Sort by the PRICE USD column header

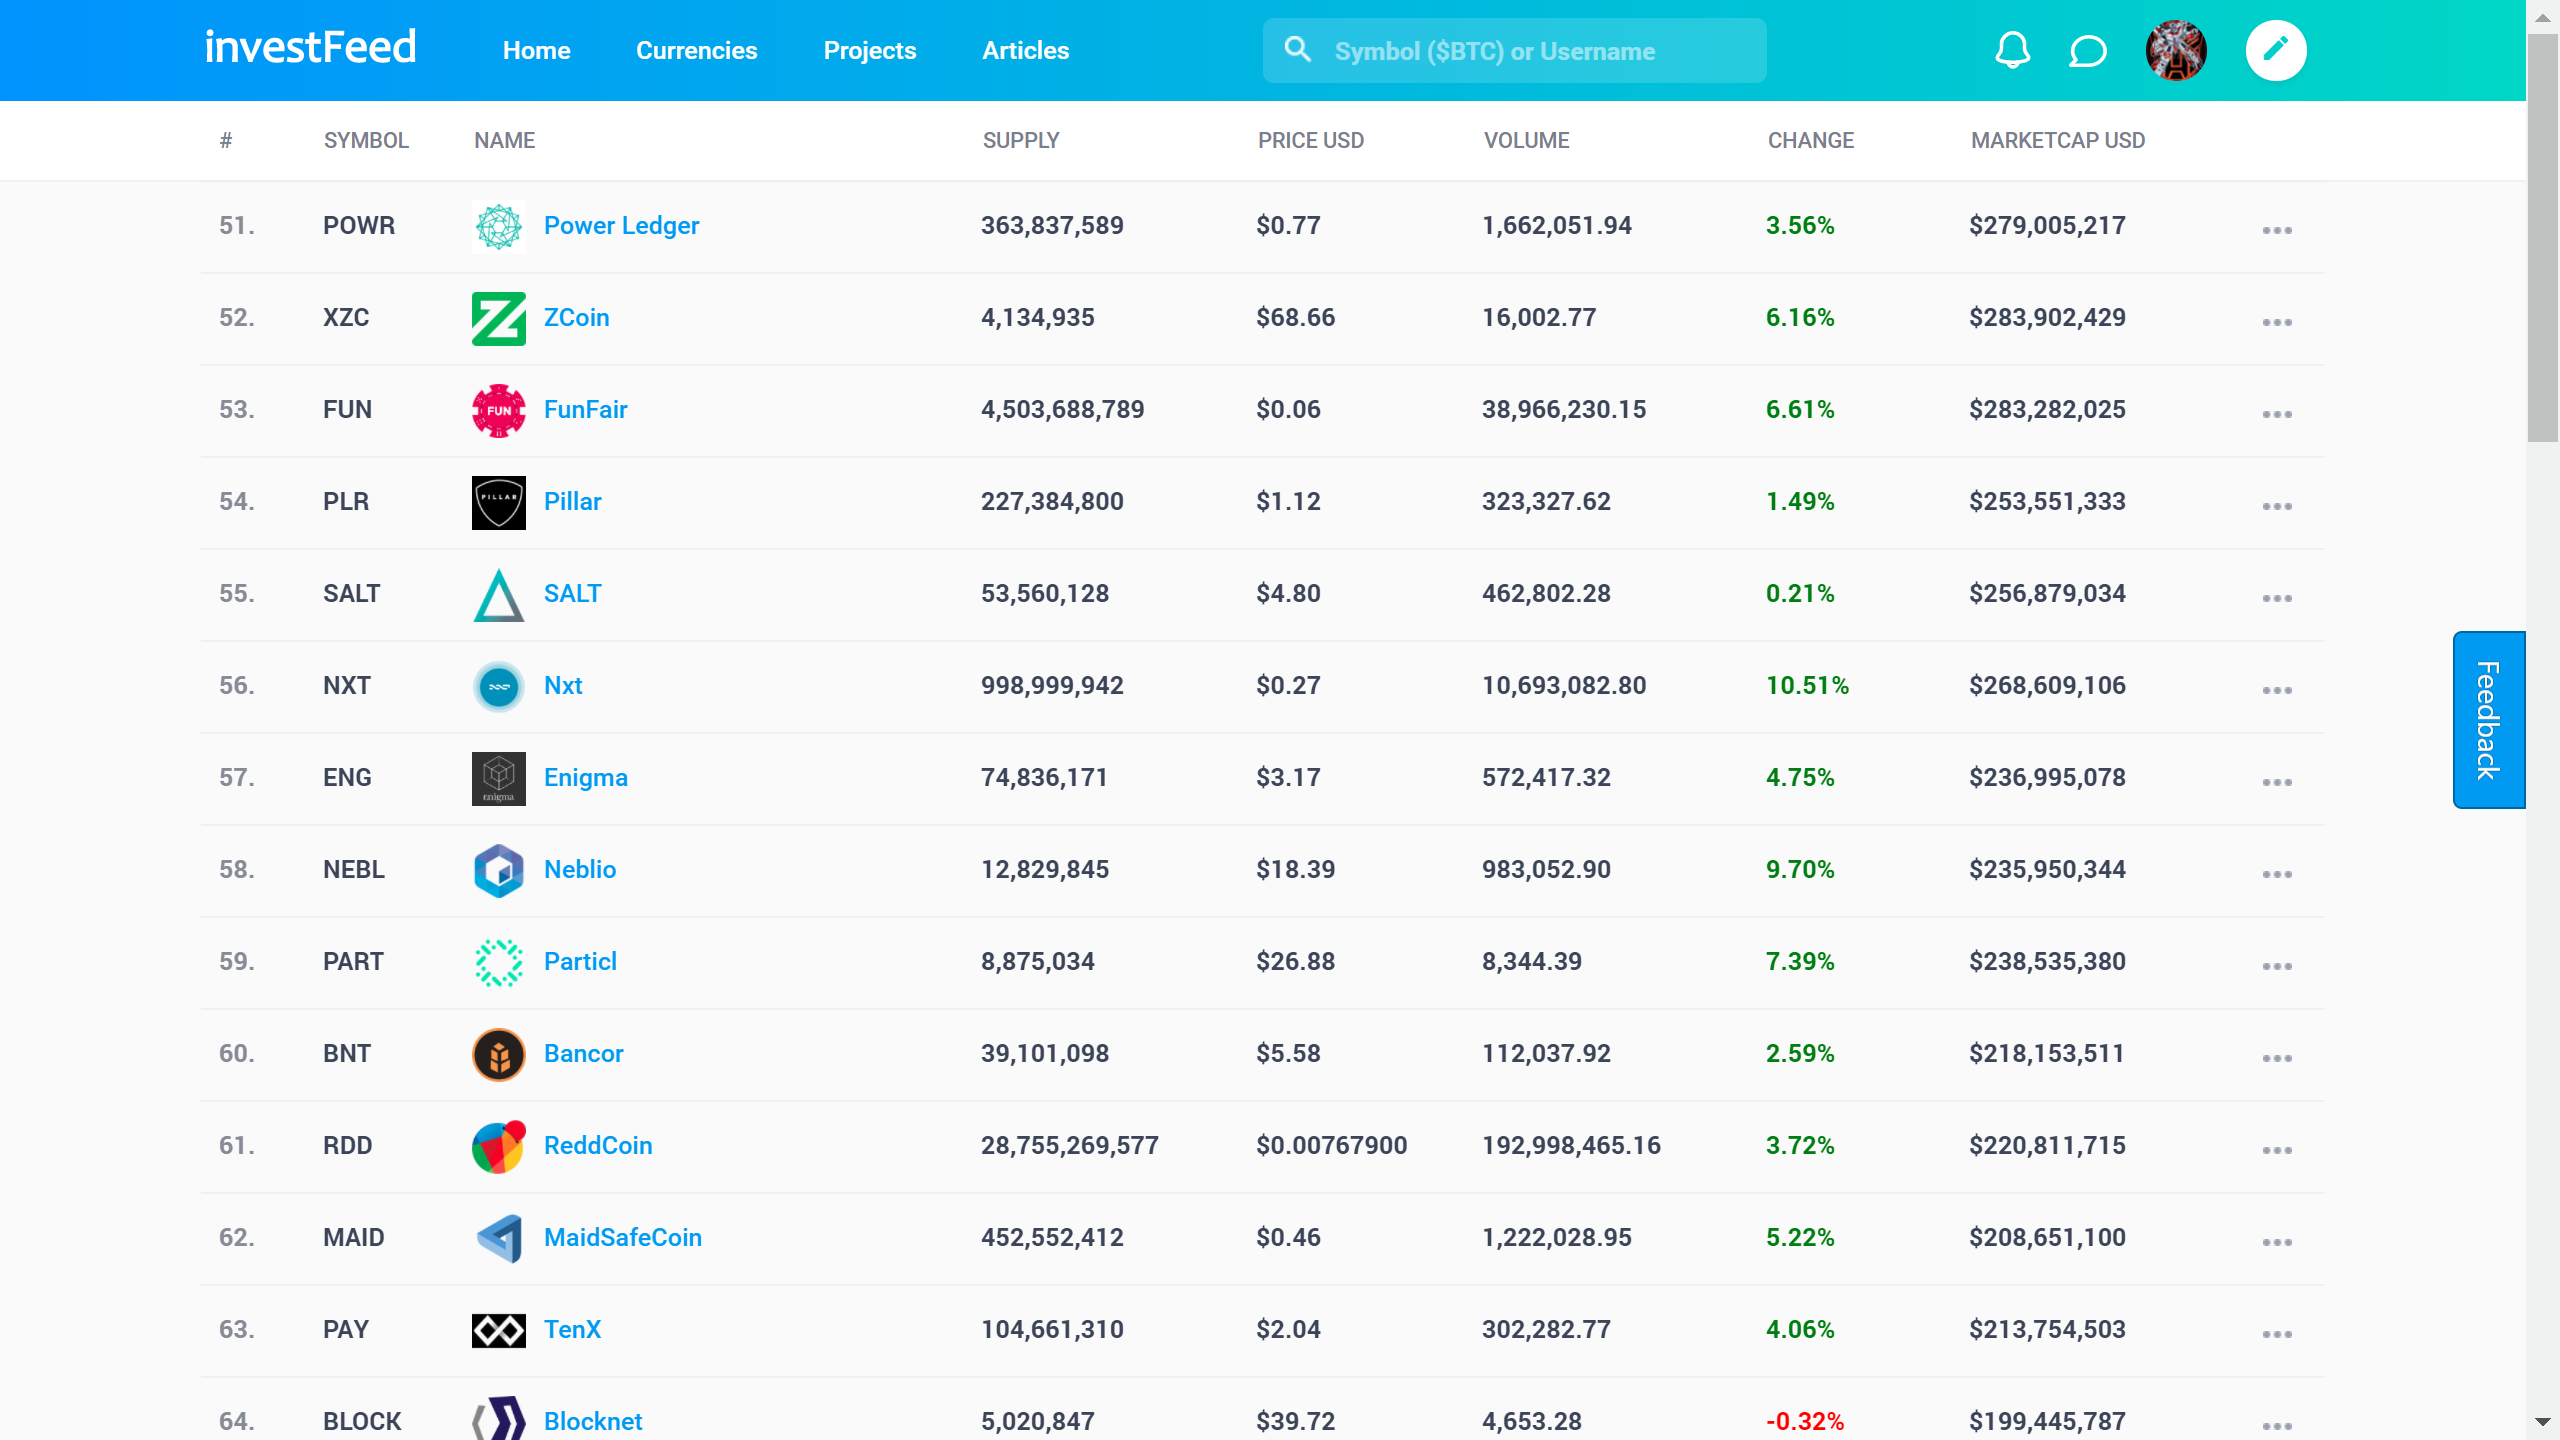(x=1310, y=141)
